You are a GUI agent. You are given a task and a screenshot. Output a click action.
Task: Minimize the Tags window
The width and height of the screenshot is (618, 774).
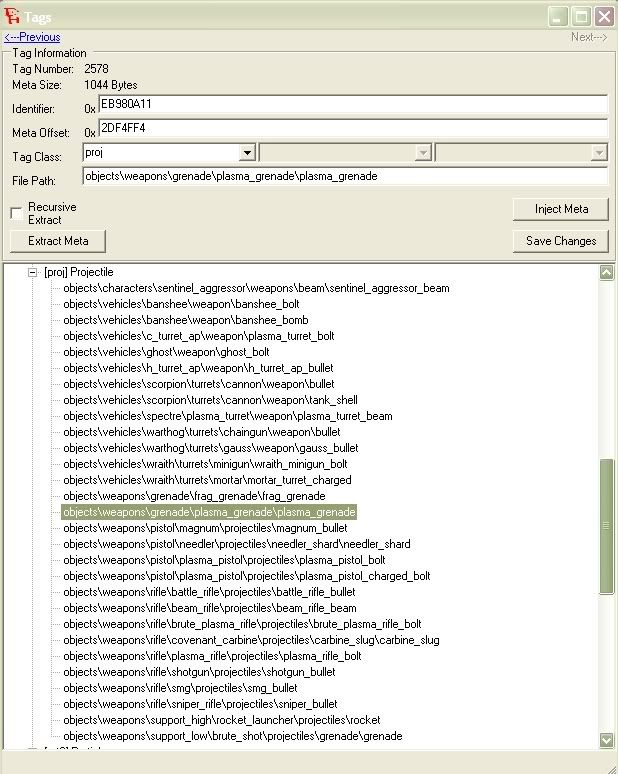click(558, 17)
